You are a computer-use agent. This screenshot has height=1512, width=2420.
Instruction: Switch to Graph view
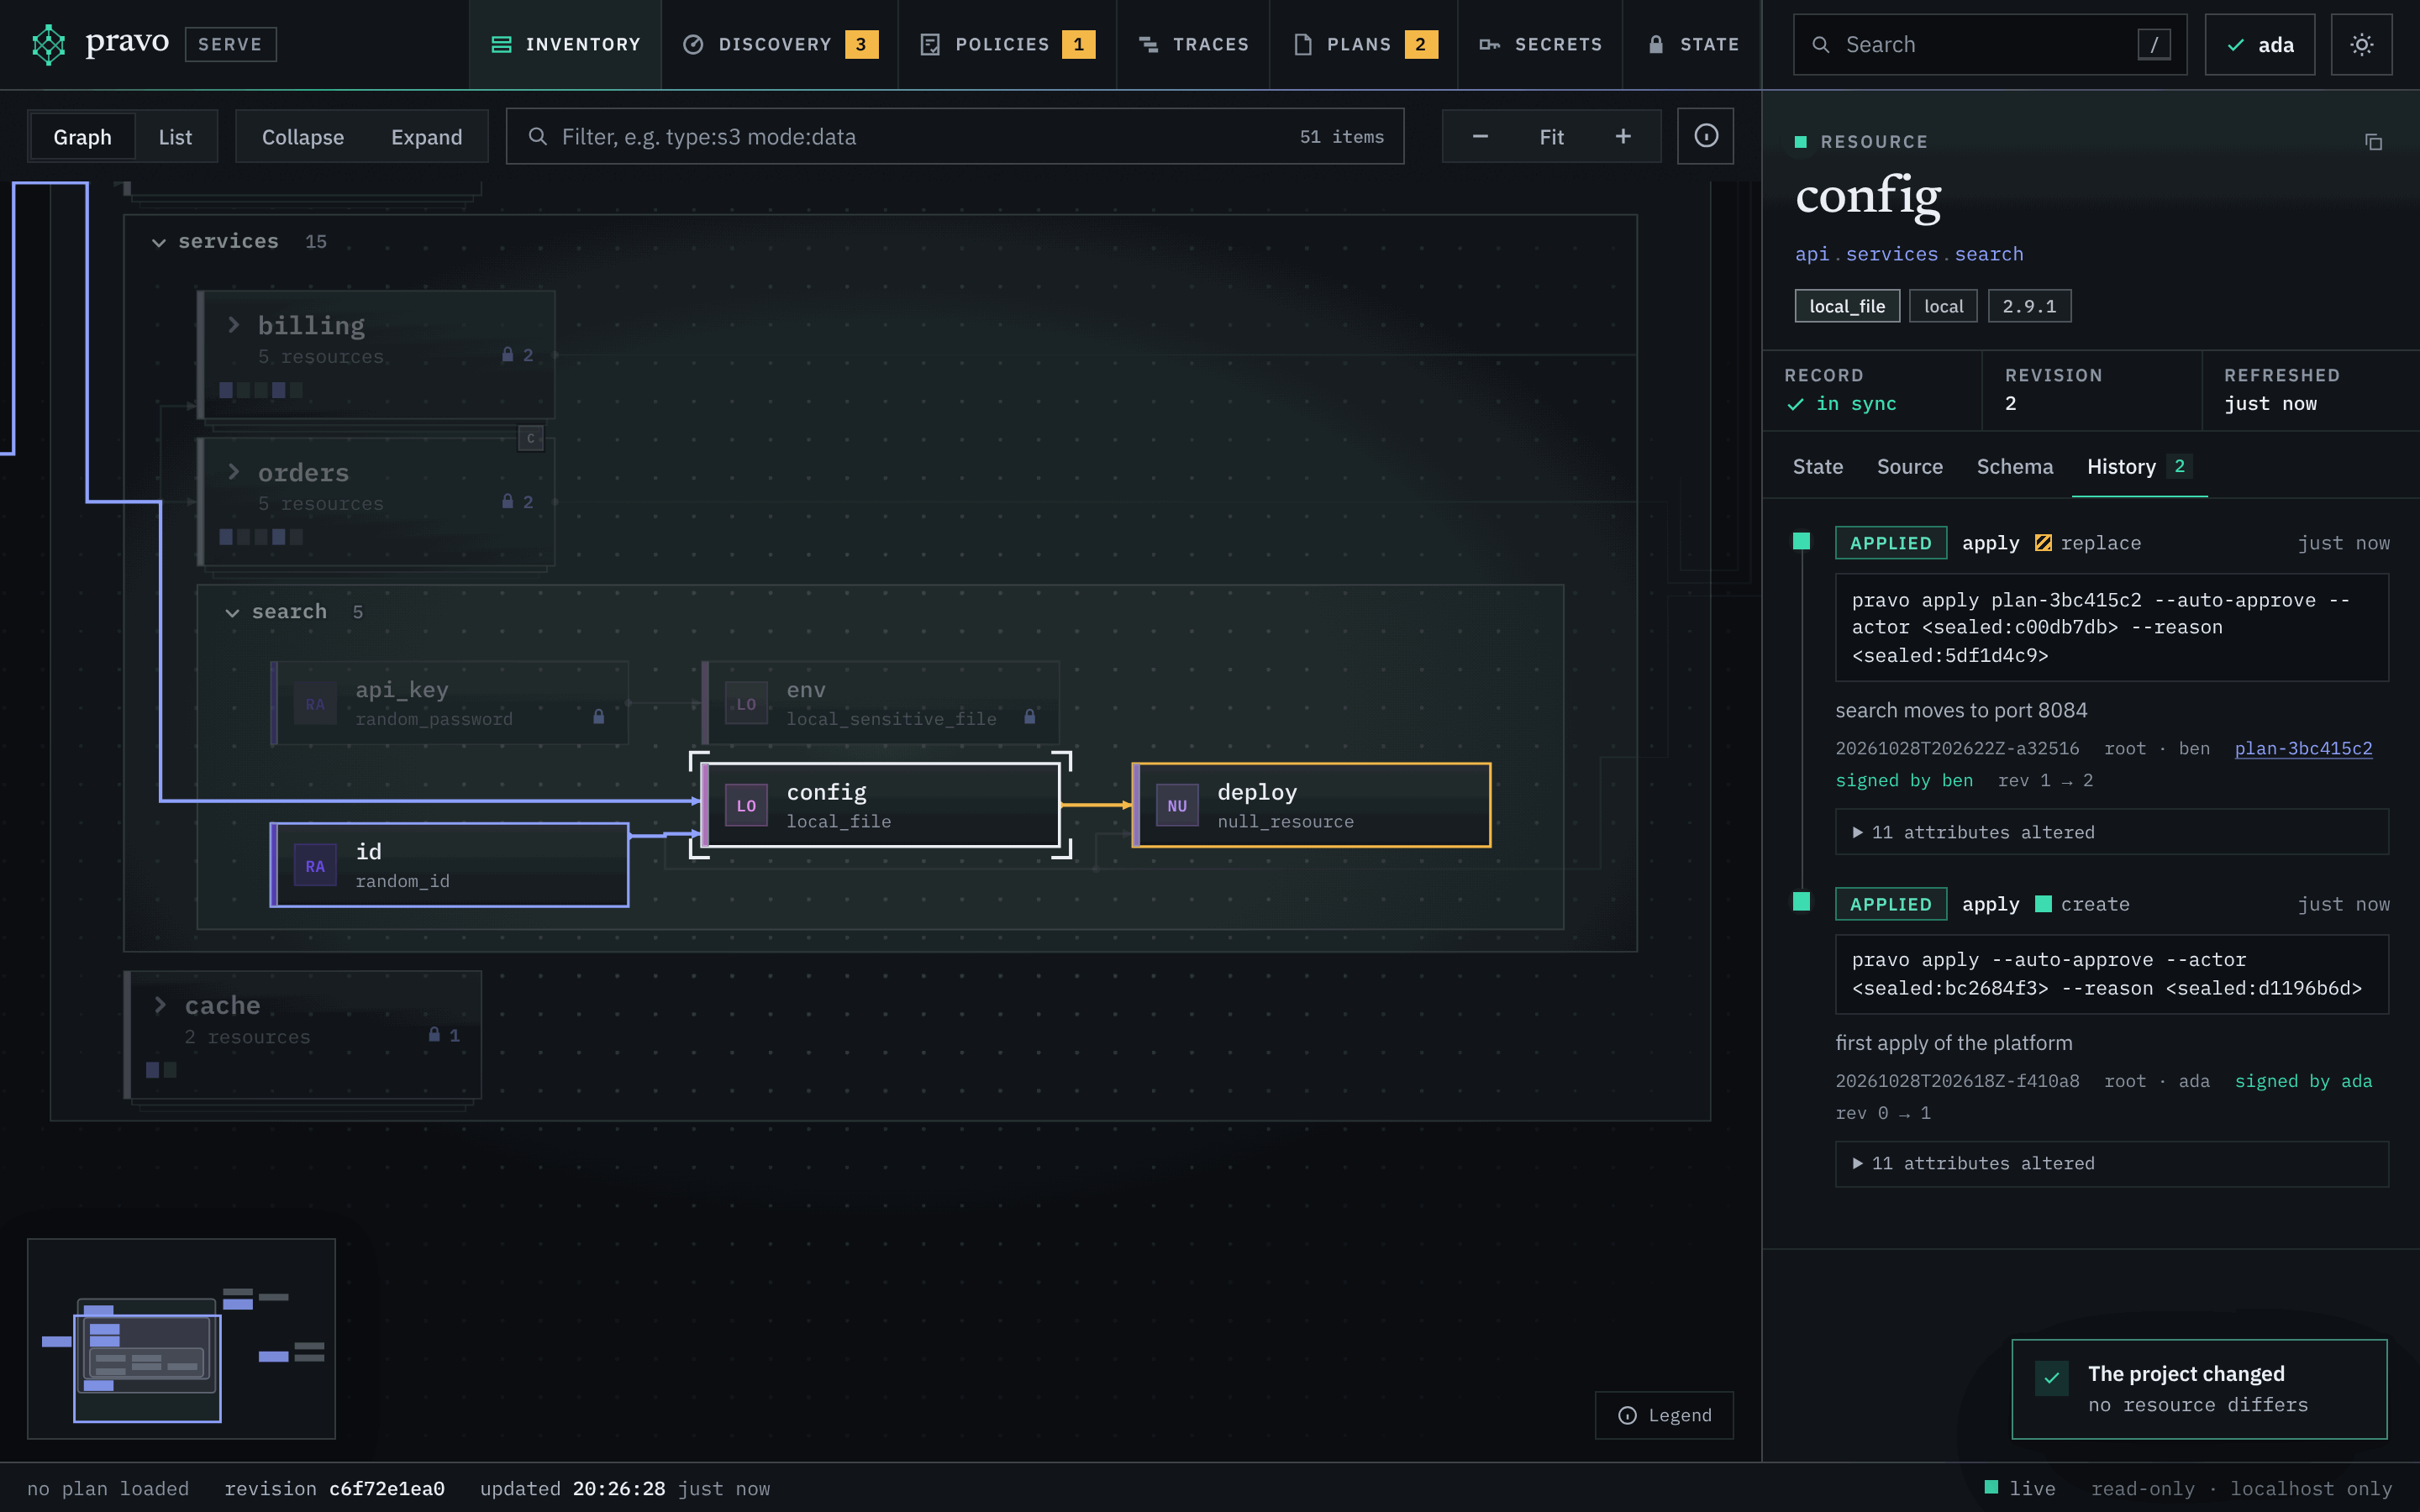[x=82, y=137]
